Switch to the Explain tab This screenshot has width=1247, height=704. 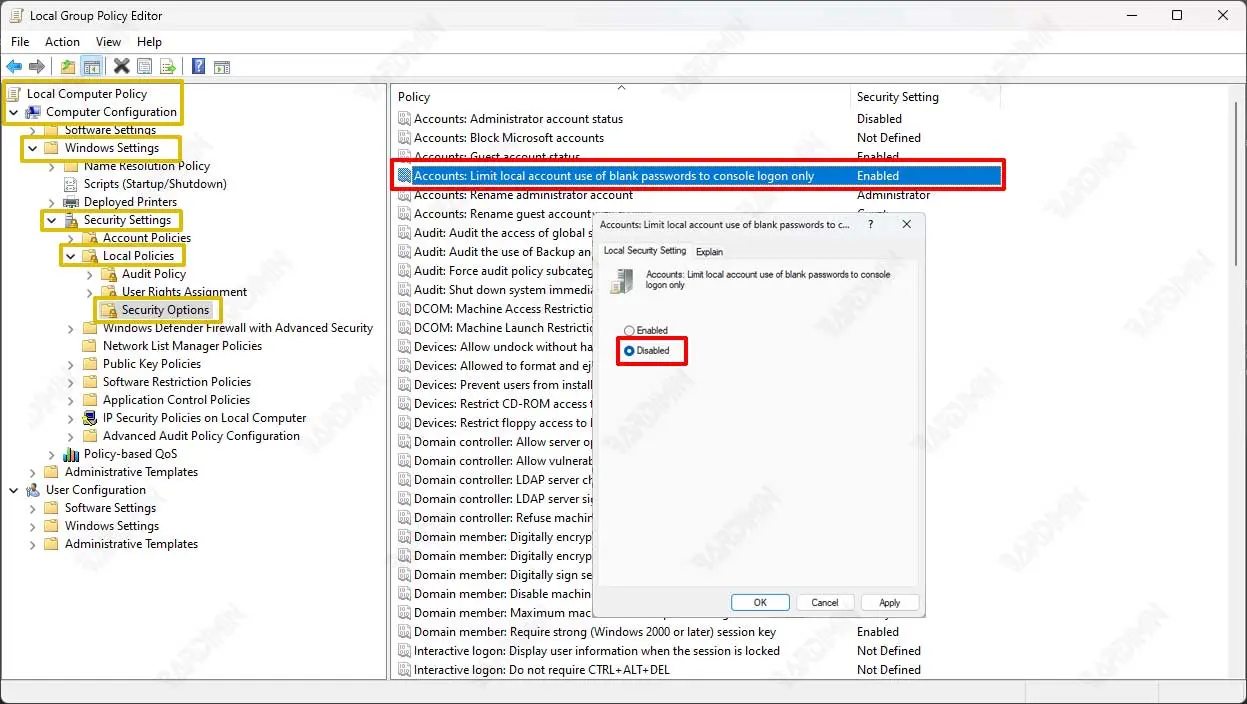click(709, 252)
